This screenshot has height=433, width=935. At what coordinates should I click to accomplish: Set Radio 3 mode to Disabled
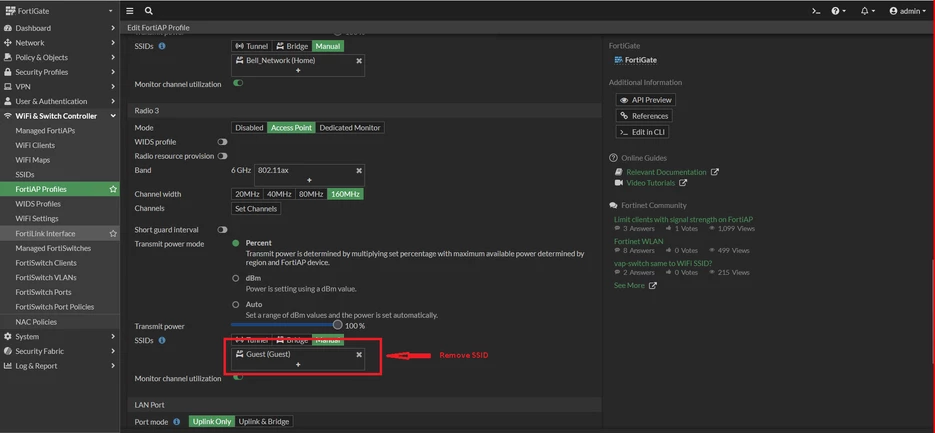[249, 128]
